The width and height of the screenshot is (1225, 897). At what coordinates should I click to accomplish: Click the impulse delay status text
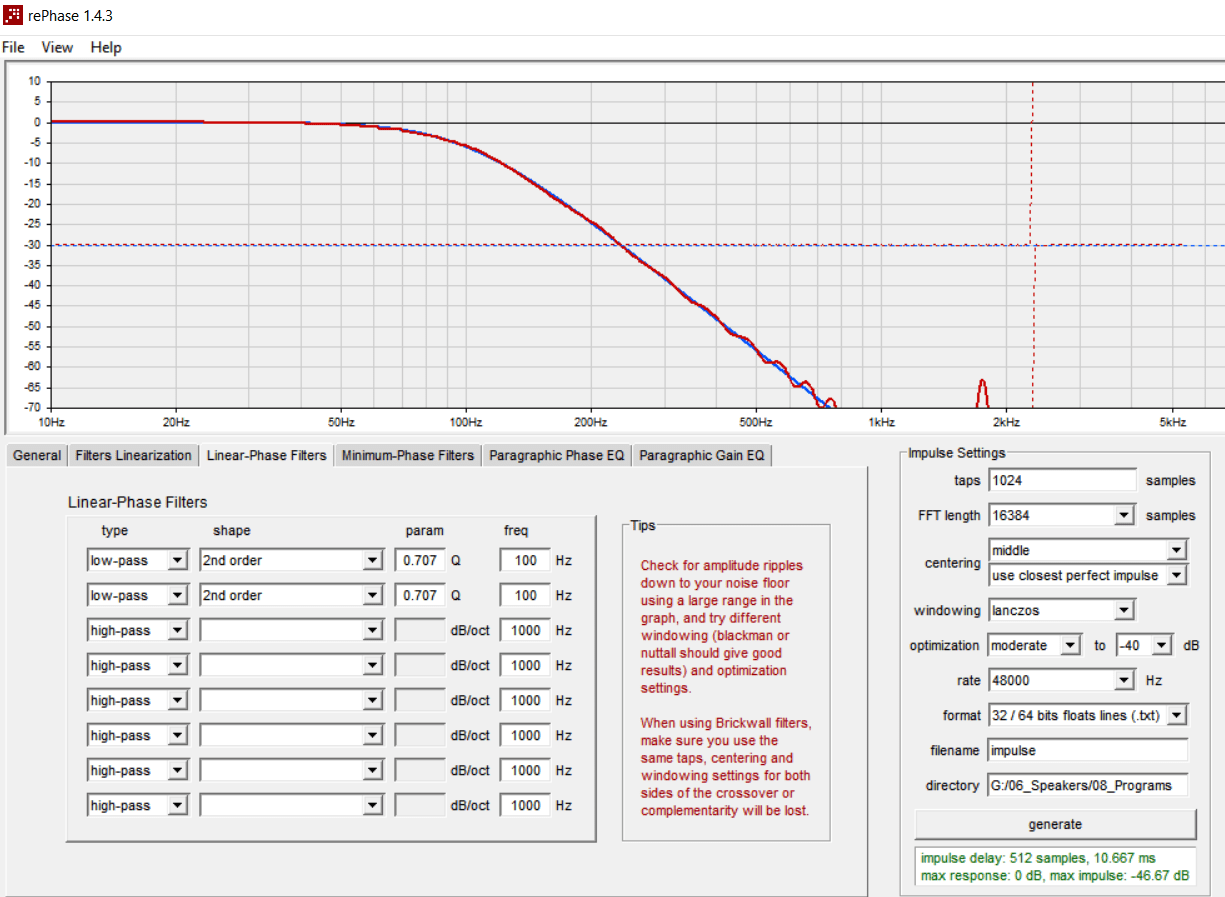[1038, 859]
